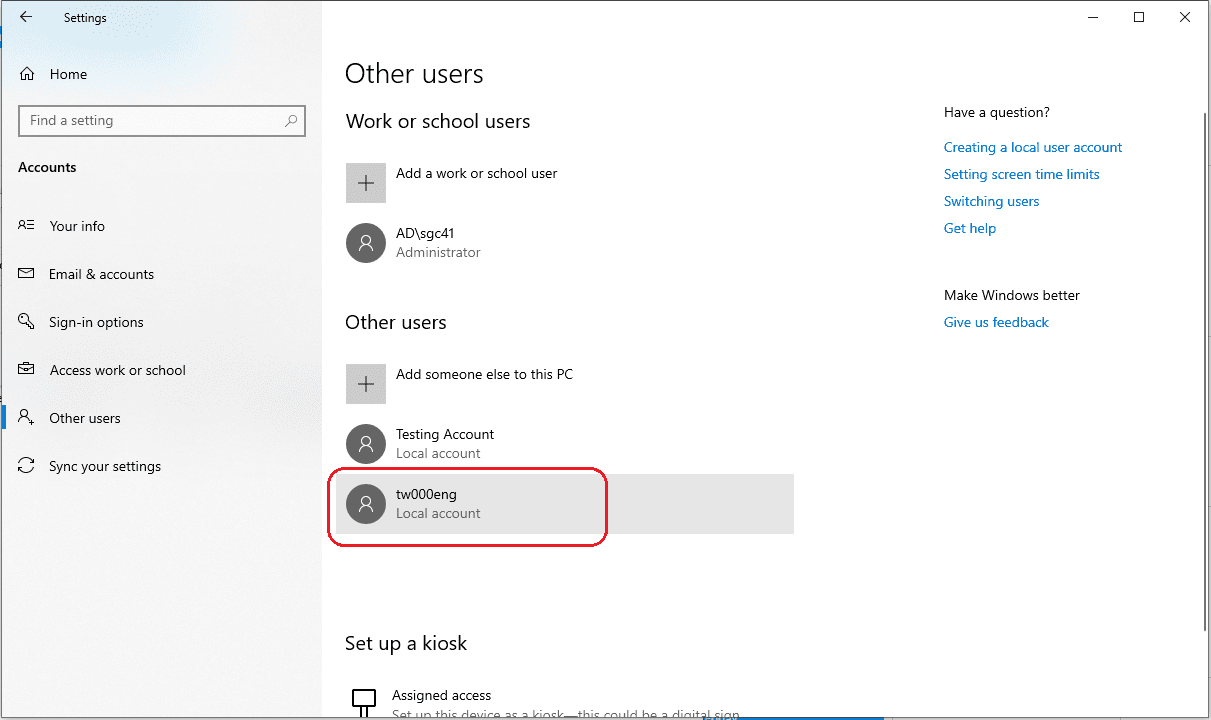
Task: Open Creating a local user account link
Action: (1033, 147)
